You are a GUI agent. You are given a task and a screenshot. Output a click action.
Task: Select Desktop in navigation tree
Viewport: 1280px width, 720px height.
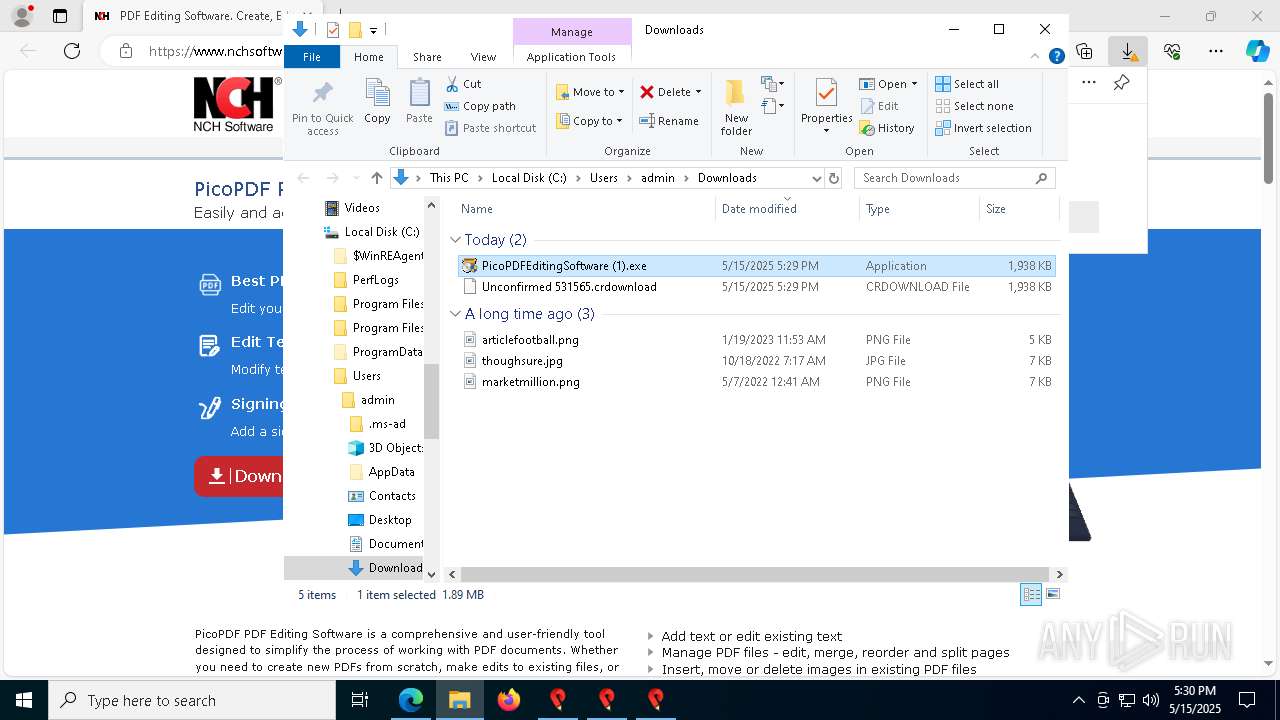tap(379, 520)
